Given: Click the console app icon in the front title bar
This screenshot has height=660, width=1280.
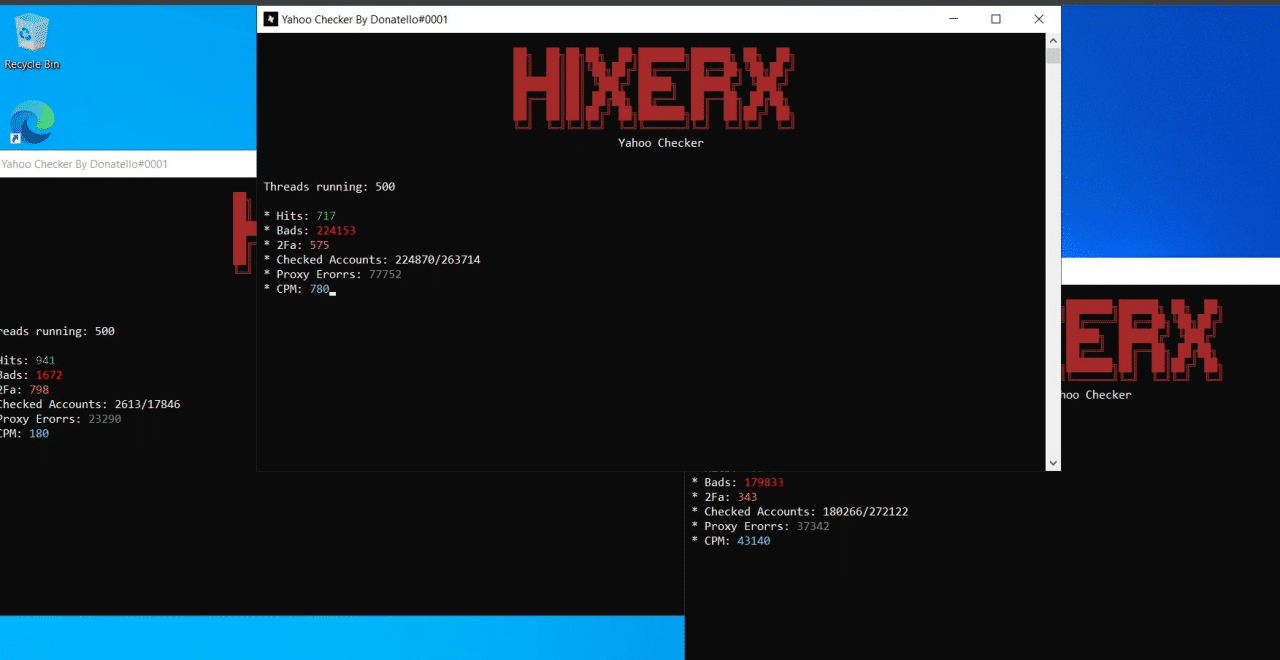Looking at the screenshot, I should tap(270, 19).
